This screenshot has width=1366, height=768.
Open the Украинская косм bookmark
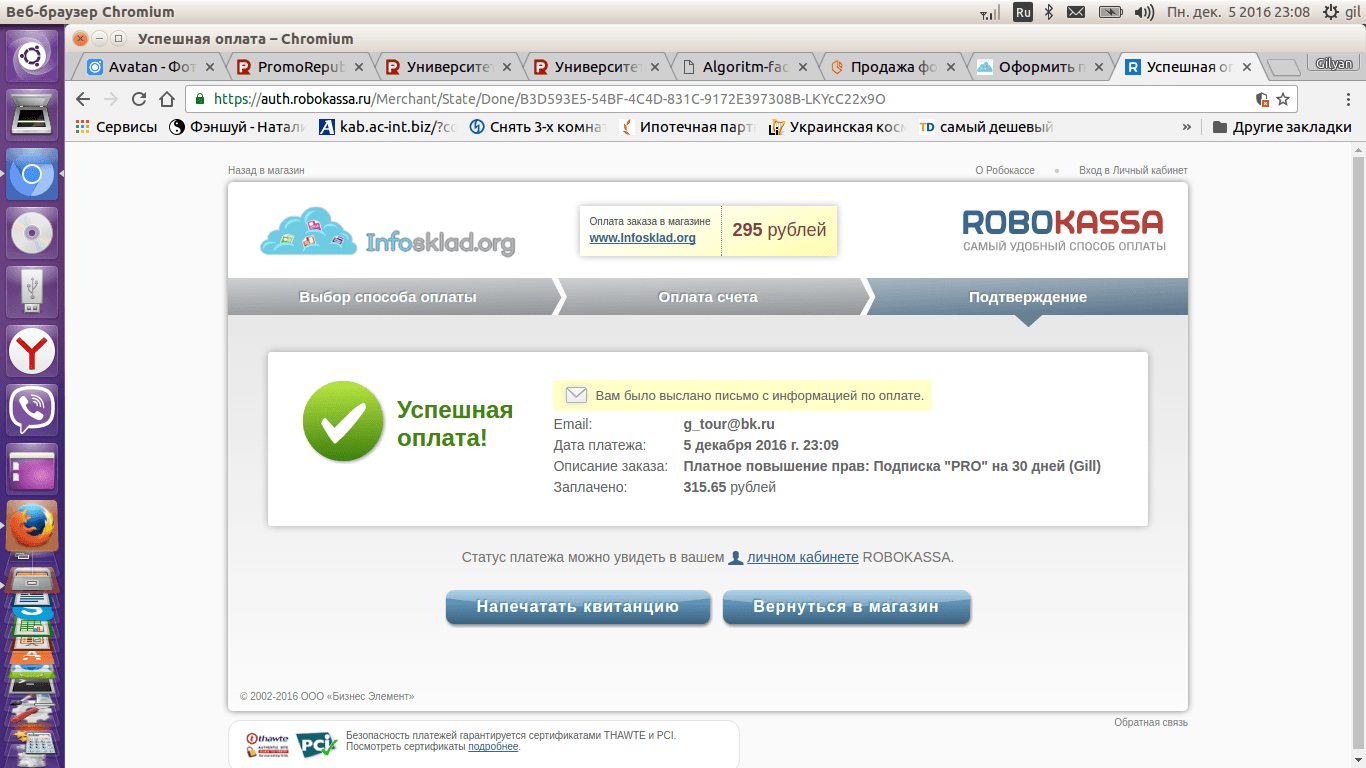point(837,127)
